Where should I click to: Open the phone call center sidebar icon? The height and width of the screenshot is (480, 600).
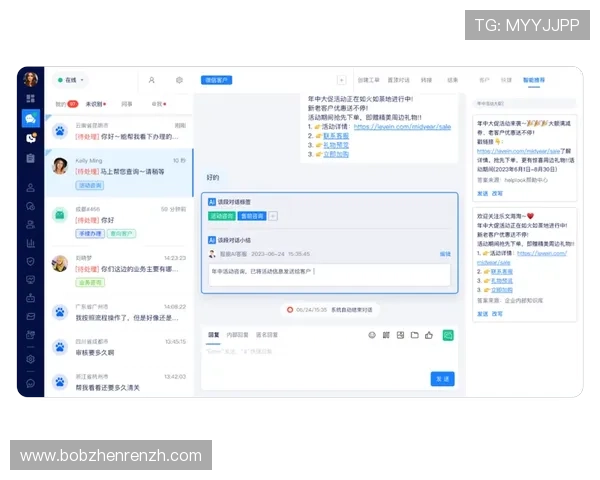pos(31,138)
